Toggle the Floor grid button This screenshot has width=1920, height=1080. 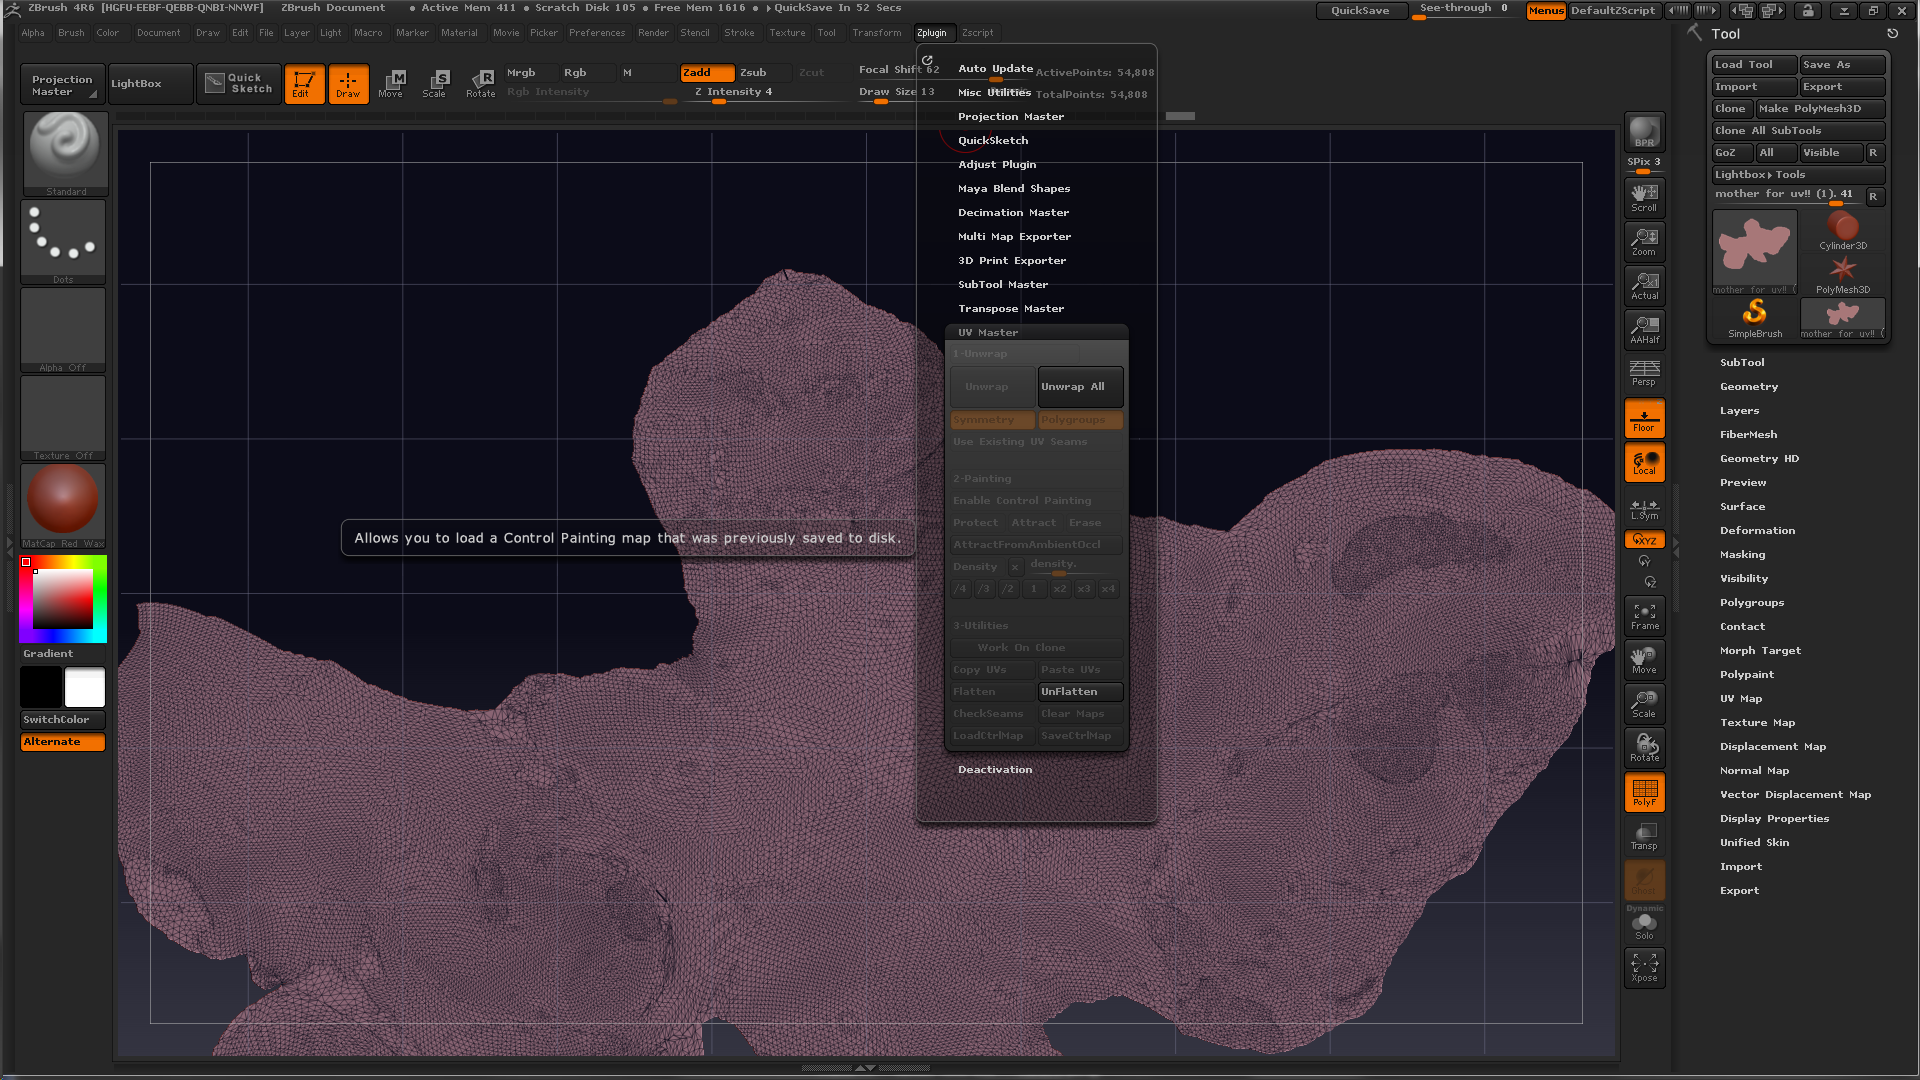tap(1644, 418)
